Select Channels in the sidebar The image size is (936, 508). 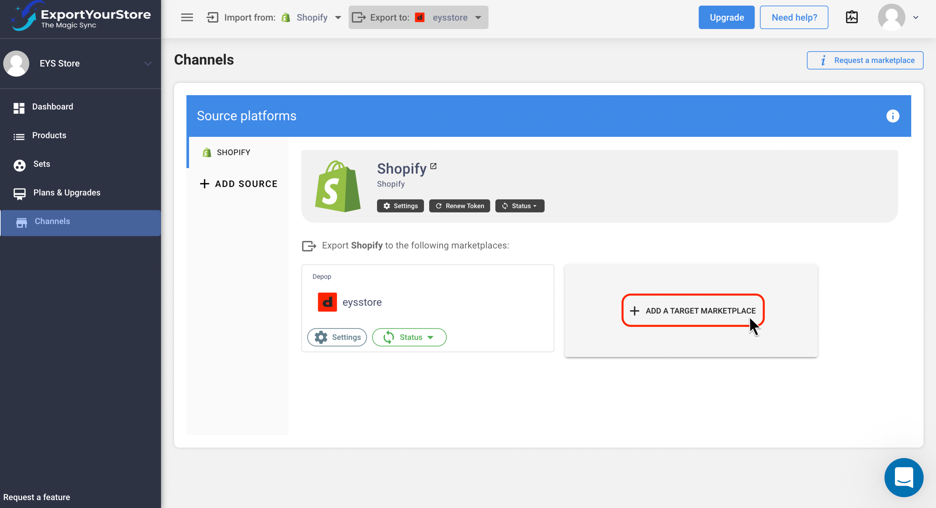tap(81, 222)
